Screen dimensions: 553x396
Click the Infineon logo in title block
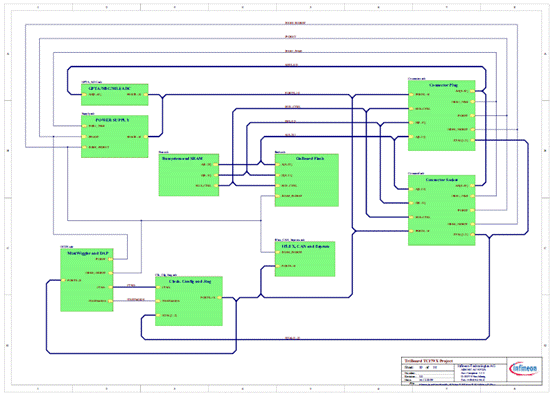(x=524, y=369)
